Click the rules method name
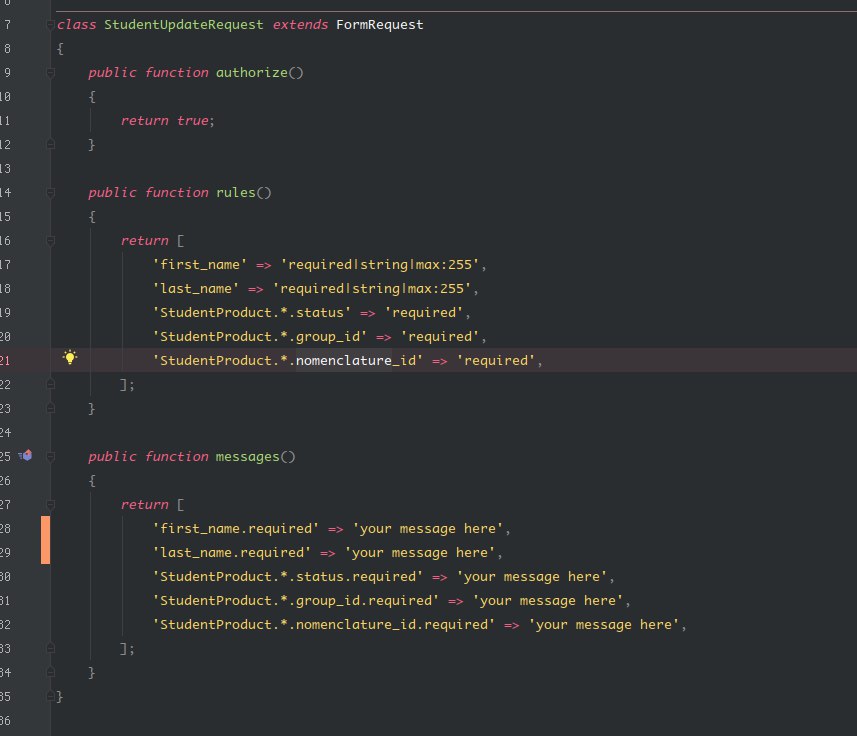 pos(236,192)
